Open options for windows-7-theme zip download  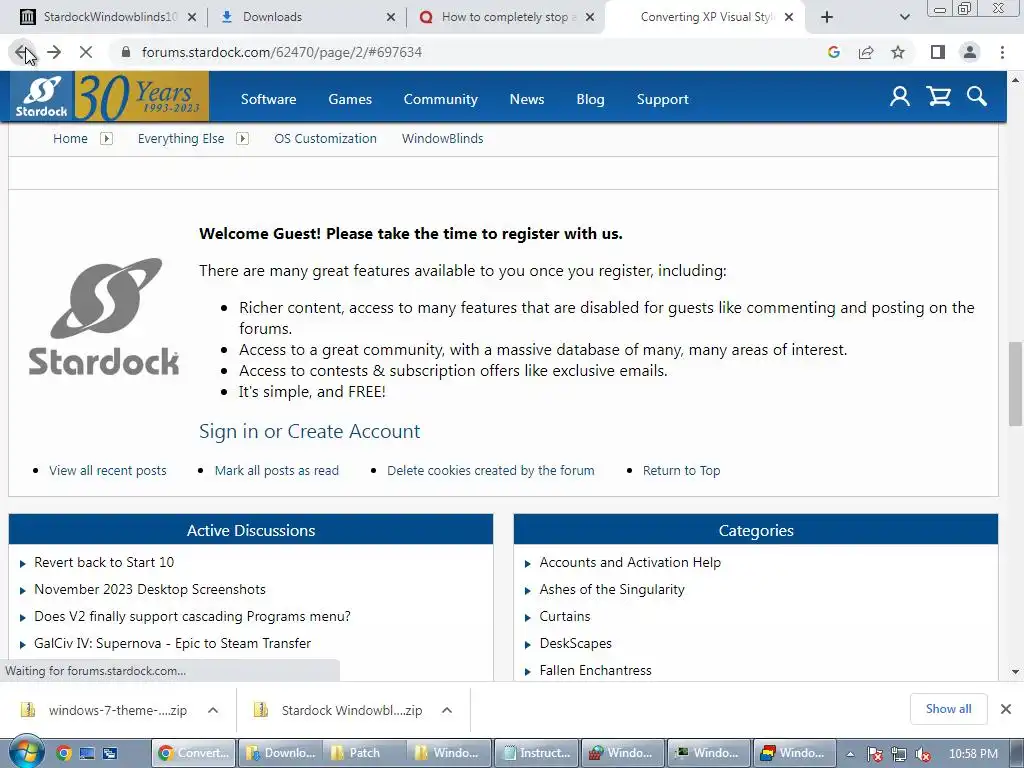(213, 710)
